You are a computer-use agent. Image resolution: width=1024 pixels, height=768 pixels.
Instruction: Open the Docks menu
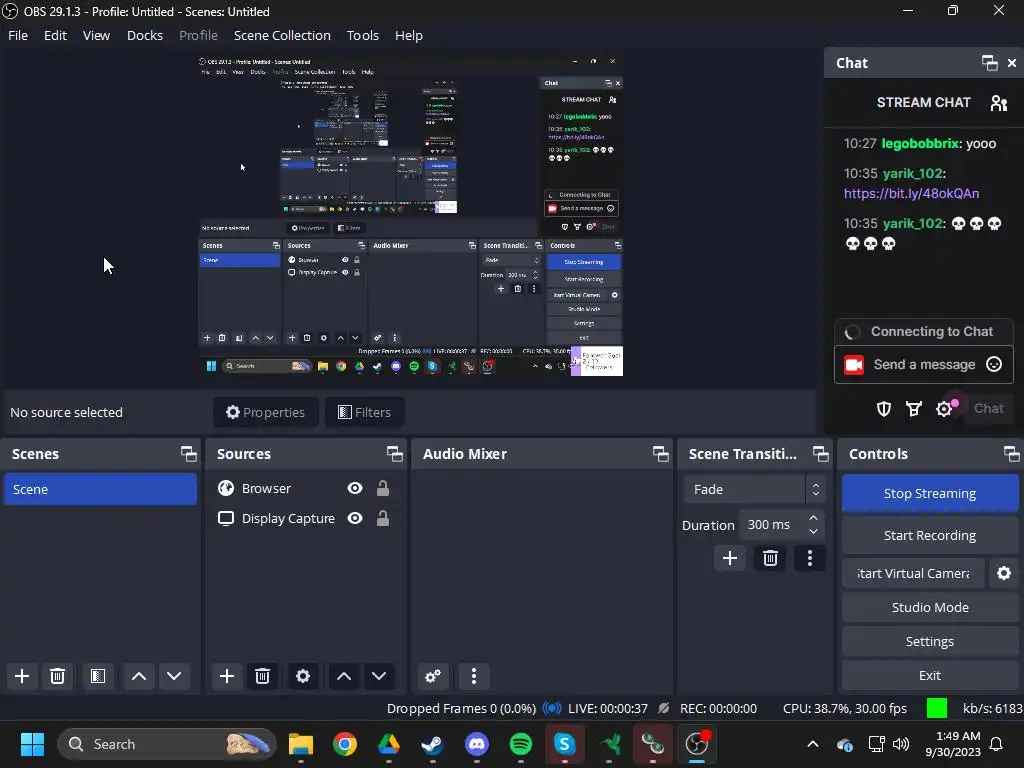point(145,35)
